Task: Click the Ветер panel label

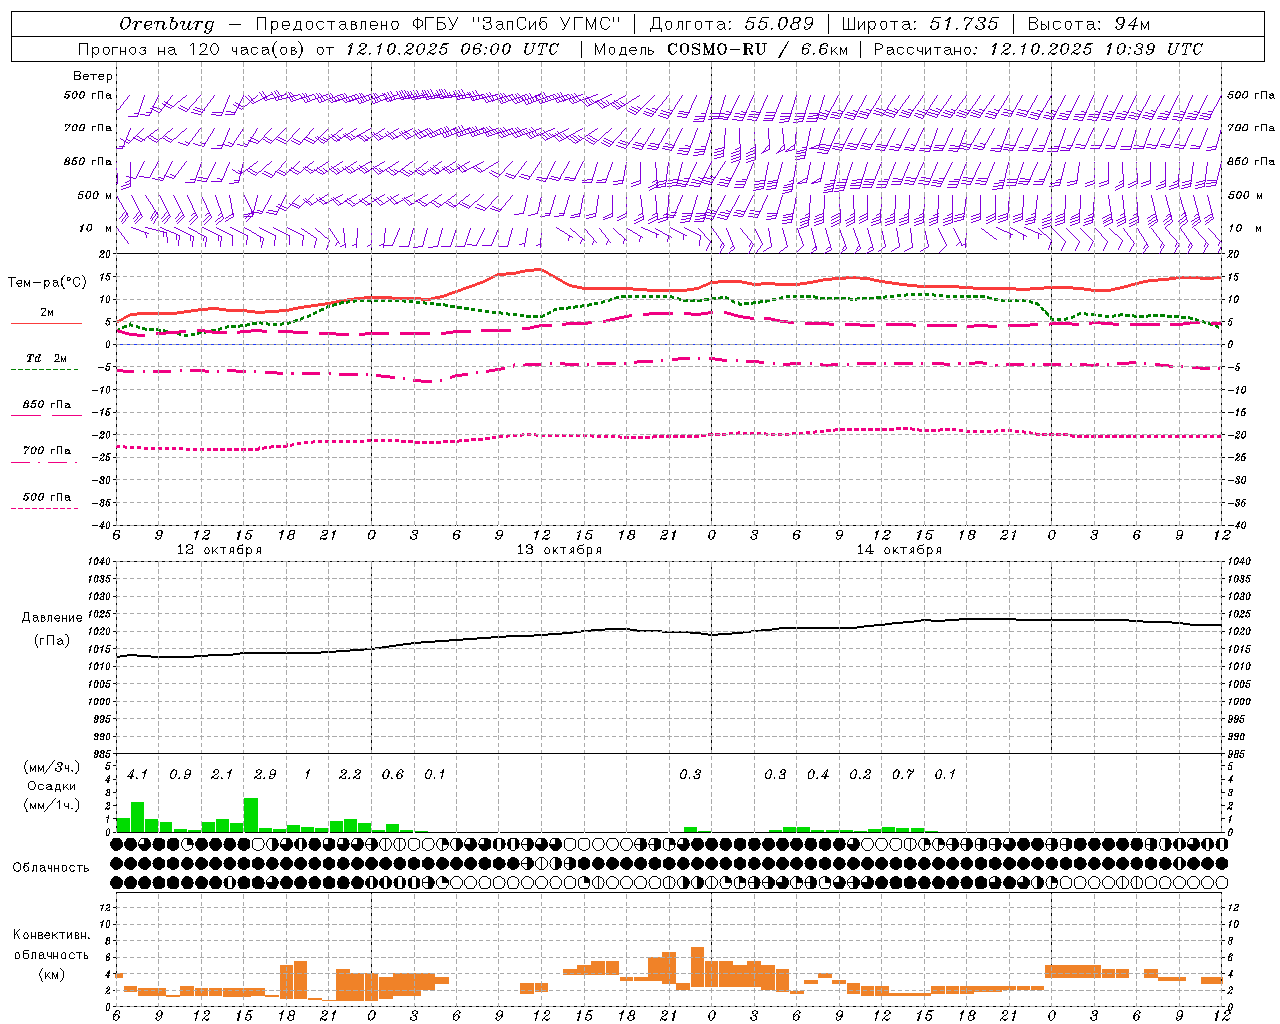Action: click(93, 76)
